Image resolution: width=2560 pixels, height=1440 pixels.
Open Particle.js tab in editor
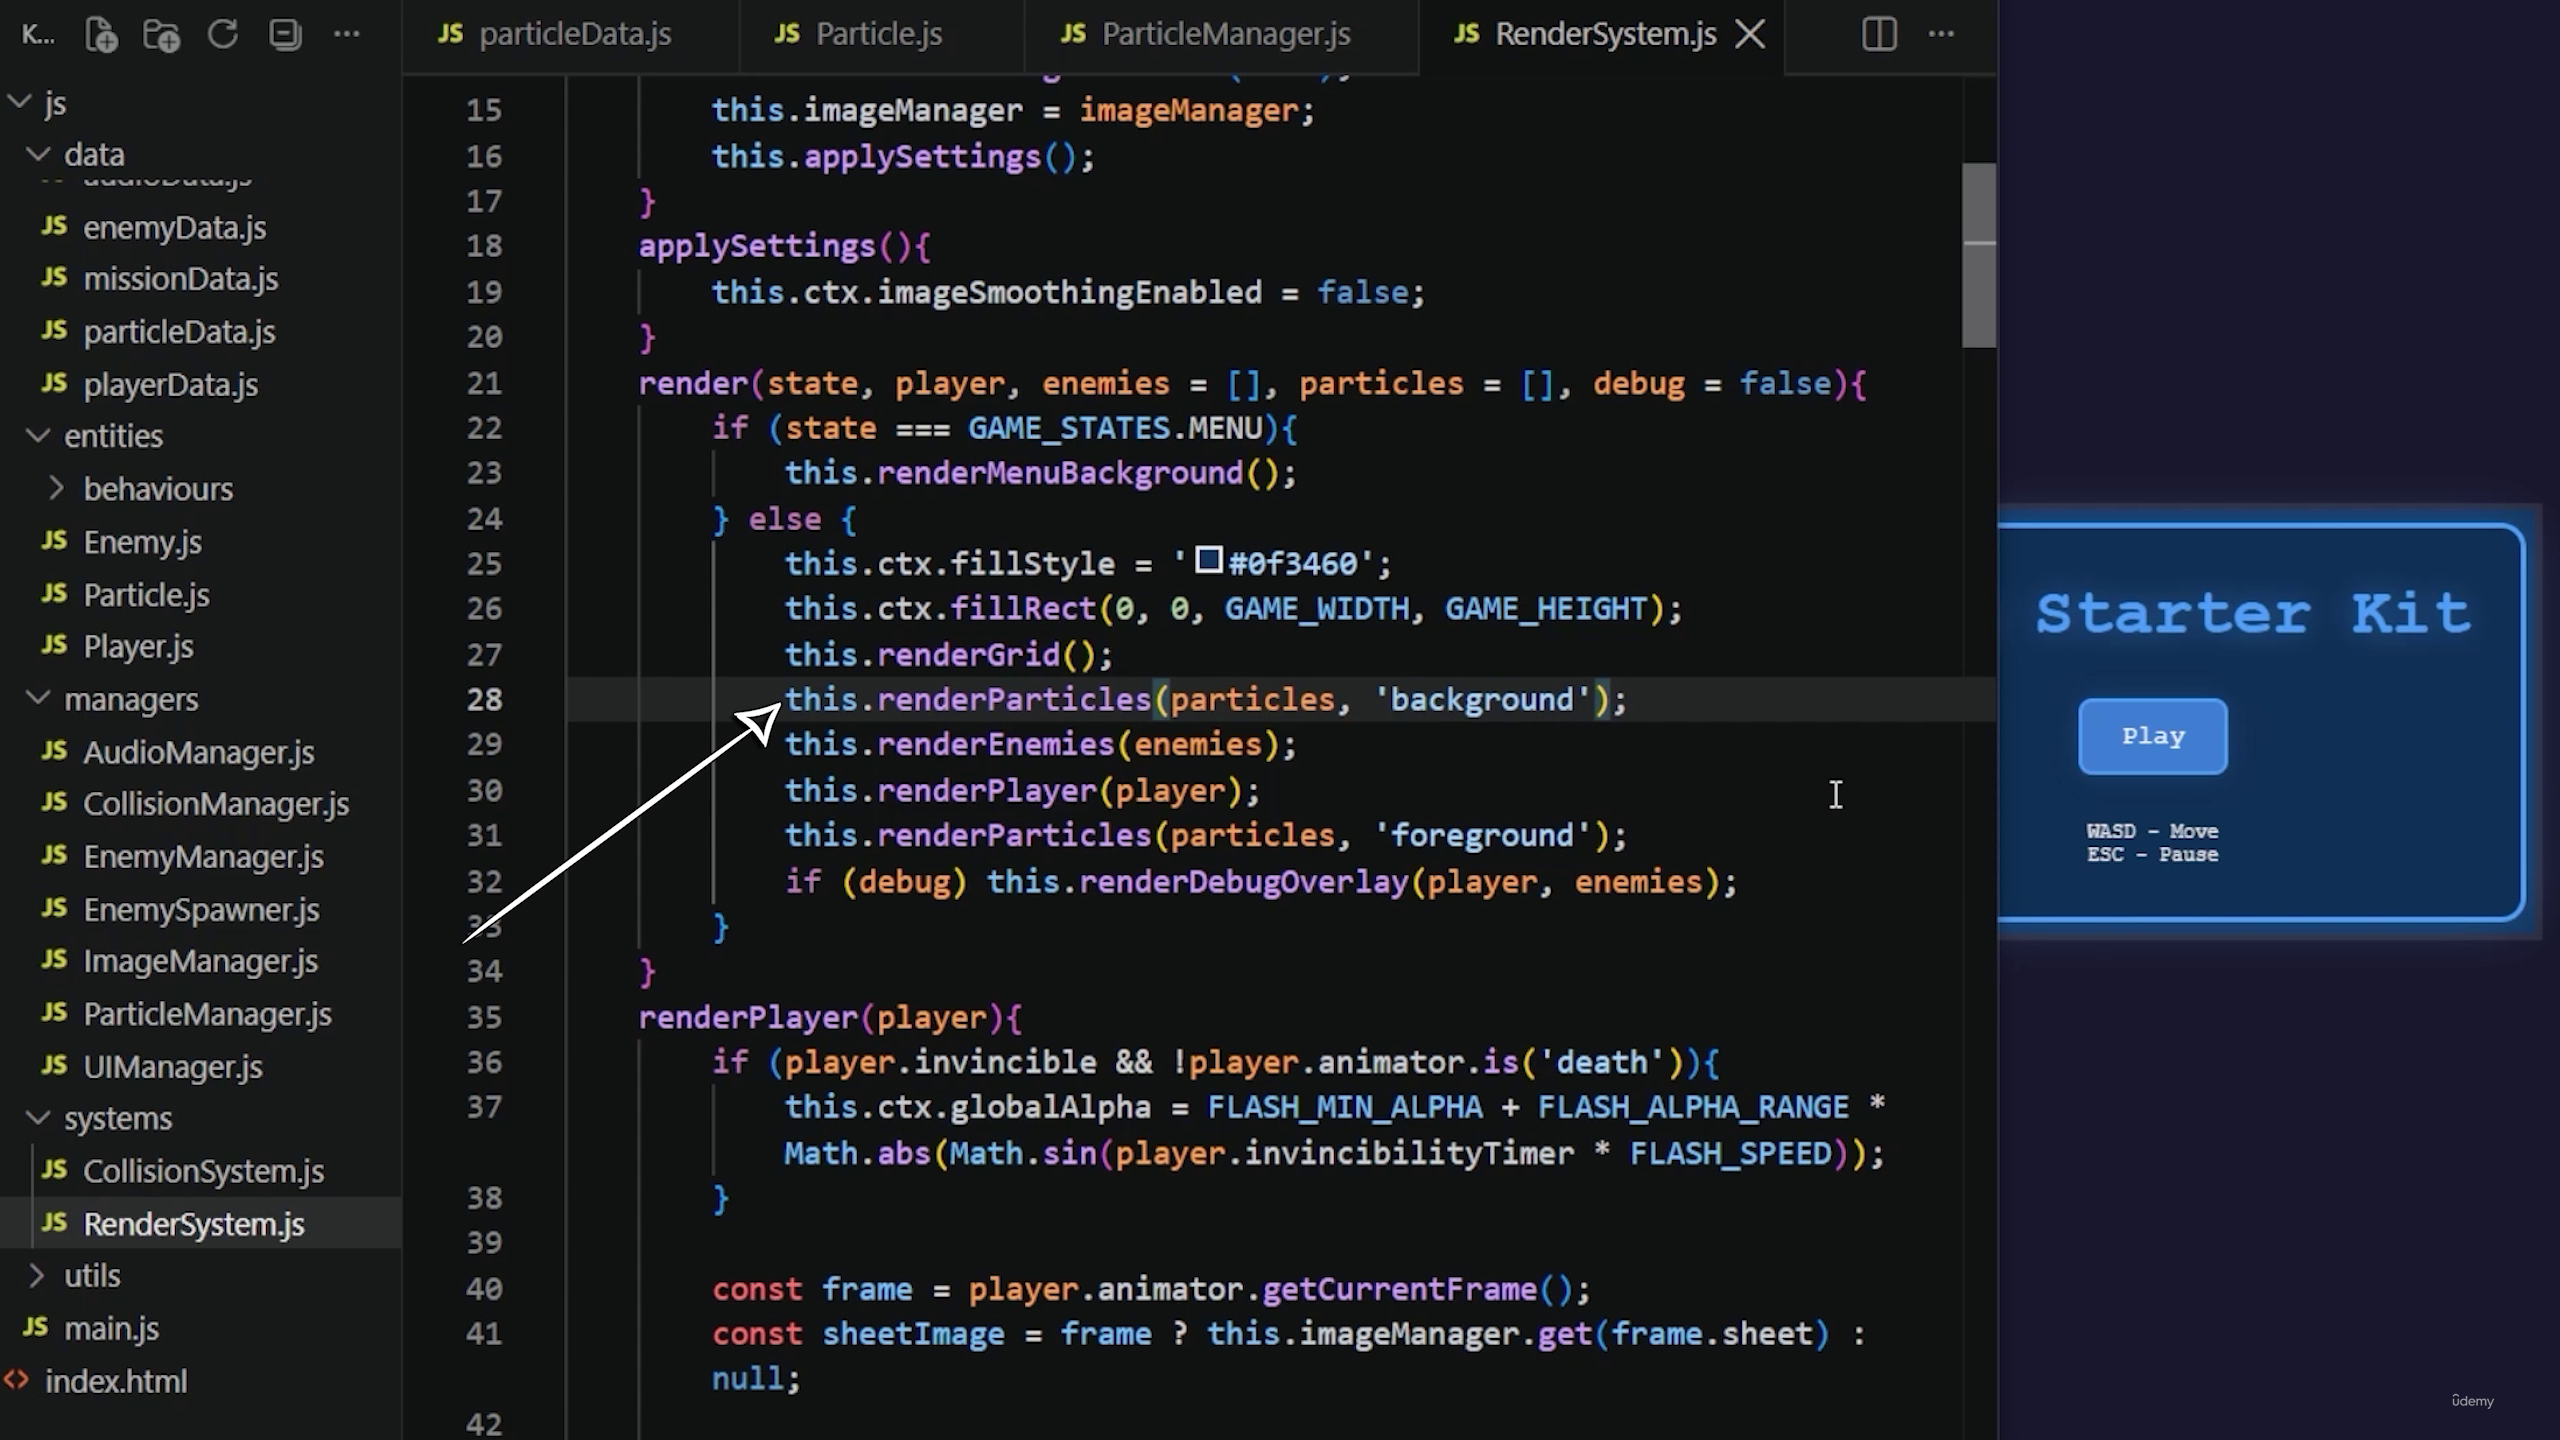click(x=880, y=34)
